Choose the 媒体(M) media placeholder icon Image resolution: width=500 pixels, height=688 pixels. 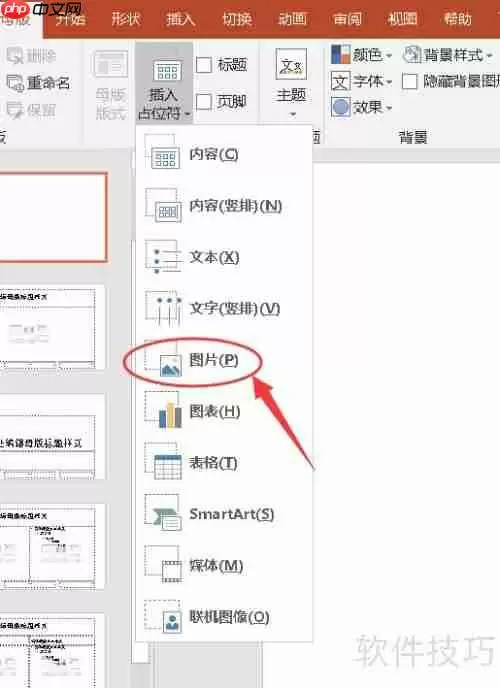163,565
